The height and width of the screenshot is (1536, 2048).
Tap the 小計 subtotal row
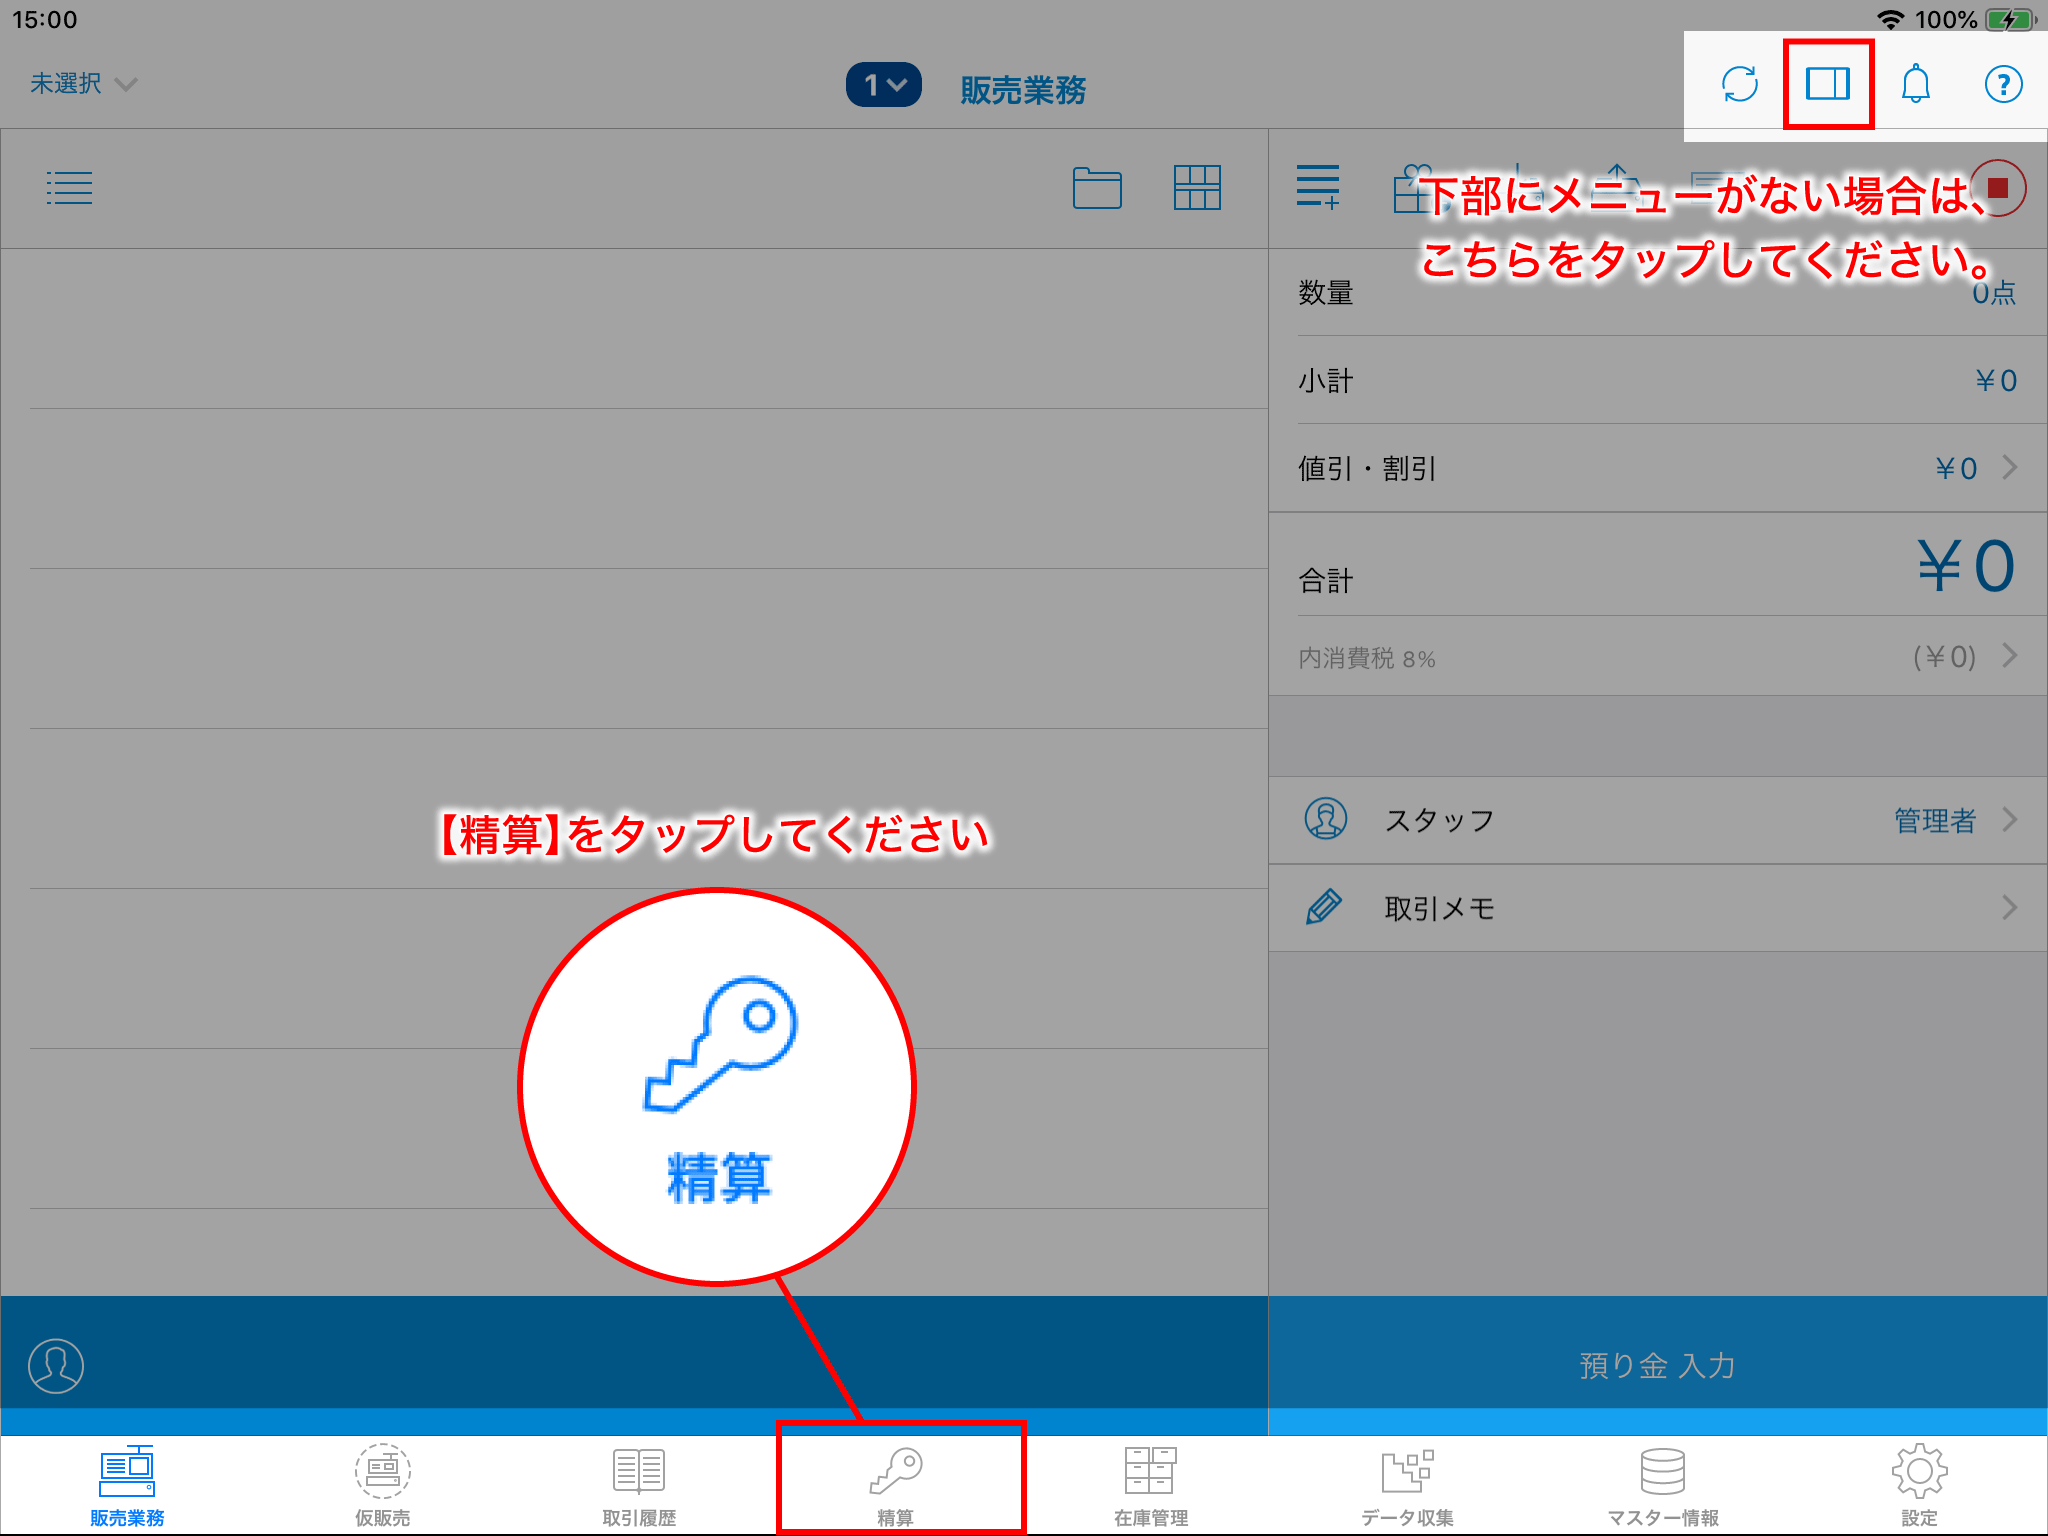click(1658, 380)
